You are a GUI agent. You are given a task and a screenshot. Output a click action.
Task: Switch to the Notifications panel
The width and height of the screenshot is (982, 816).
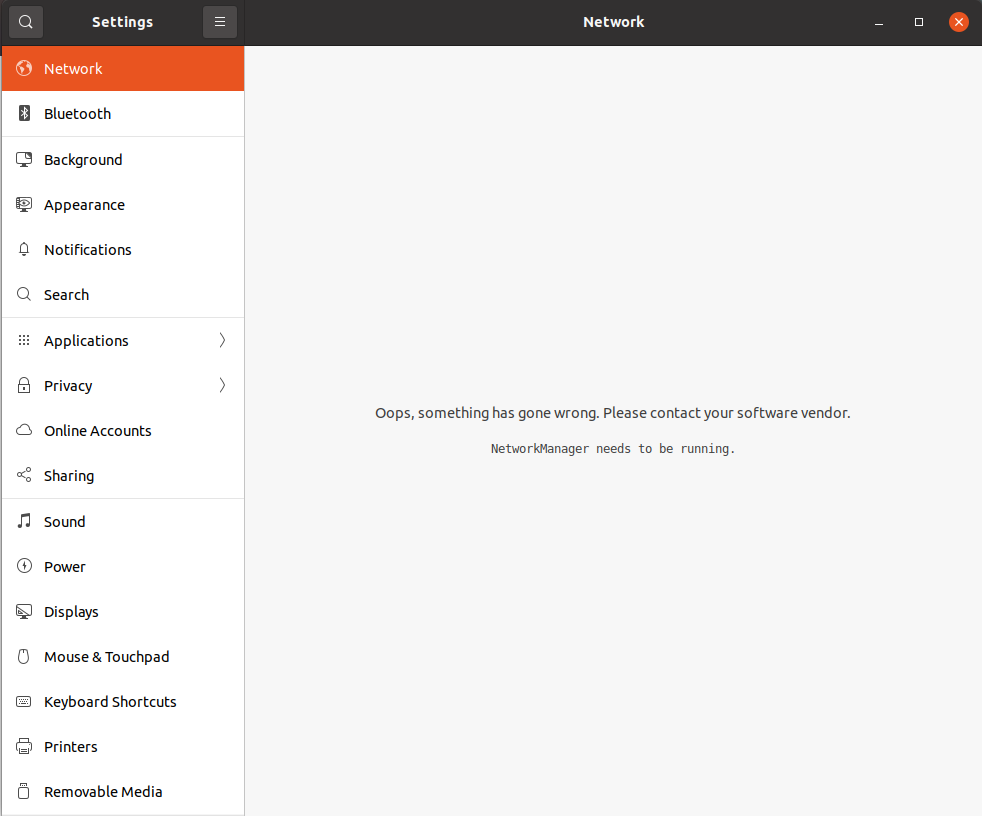123,249
